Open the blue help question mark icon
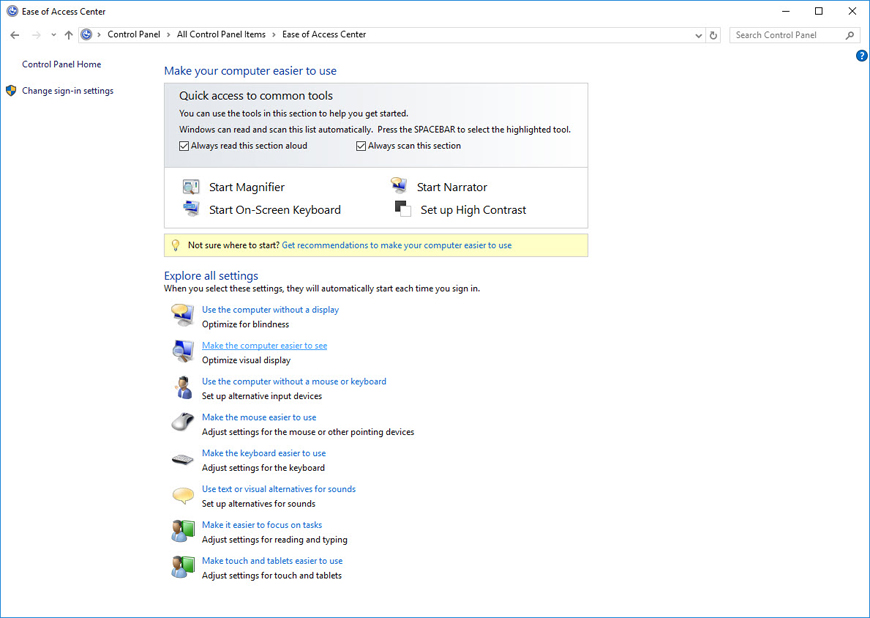This screenshot has height=618, width=870. coord(861,56)
